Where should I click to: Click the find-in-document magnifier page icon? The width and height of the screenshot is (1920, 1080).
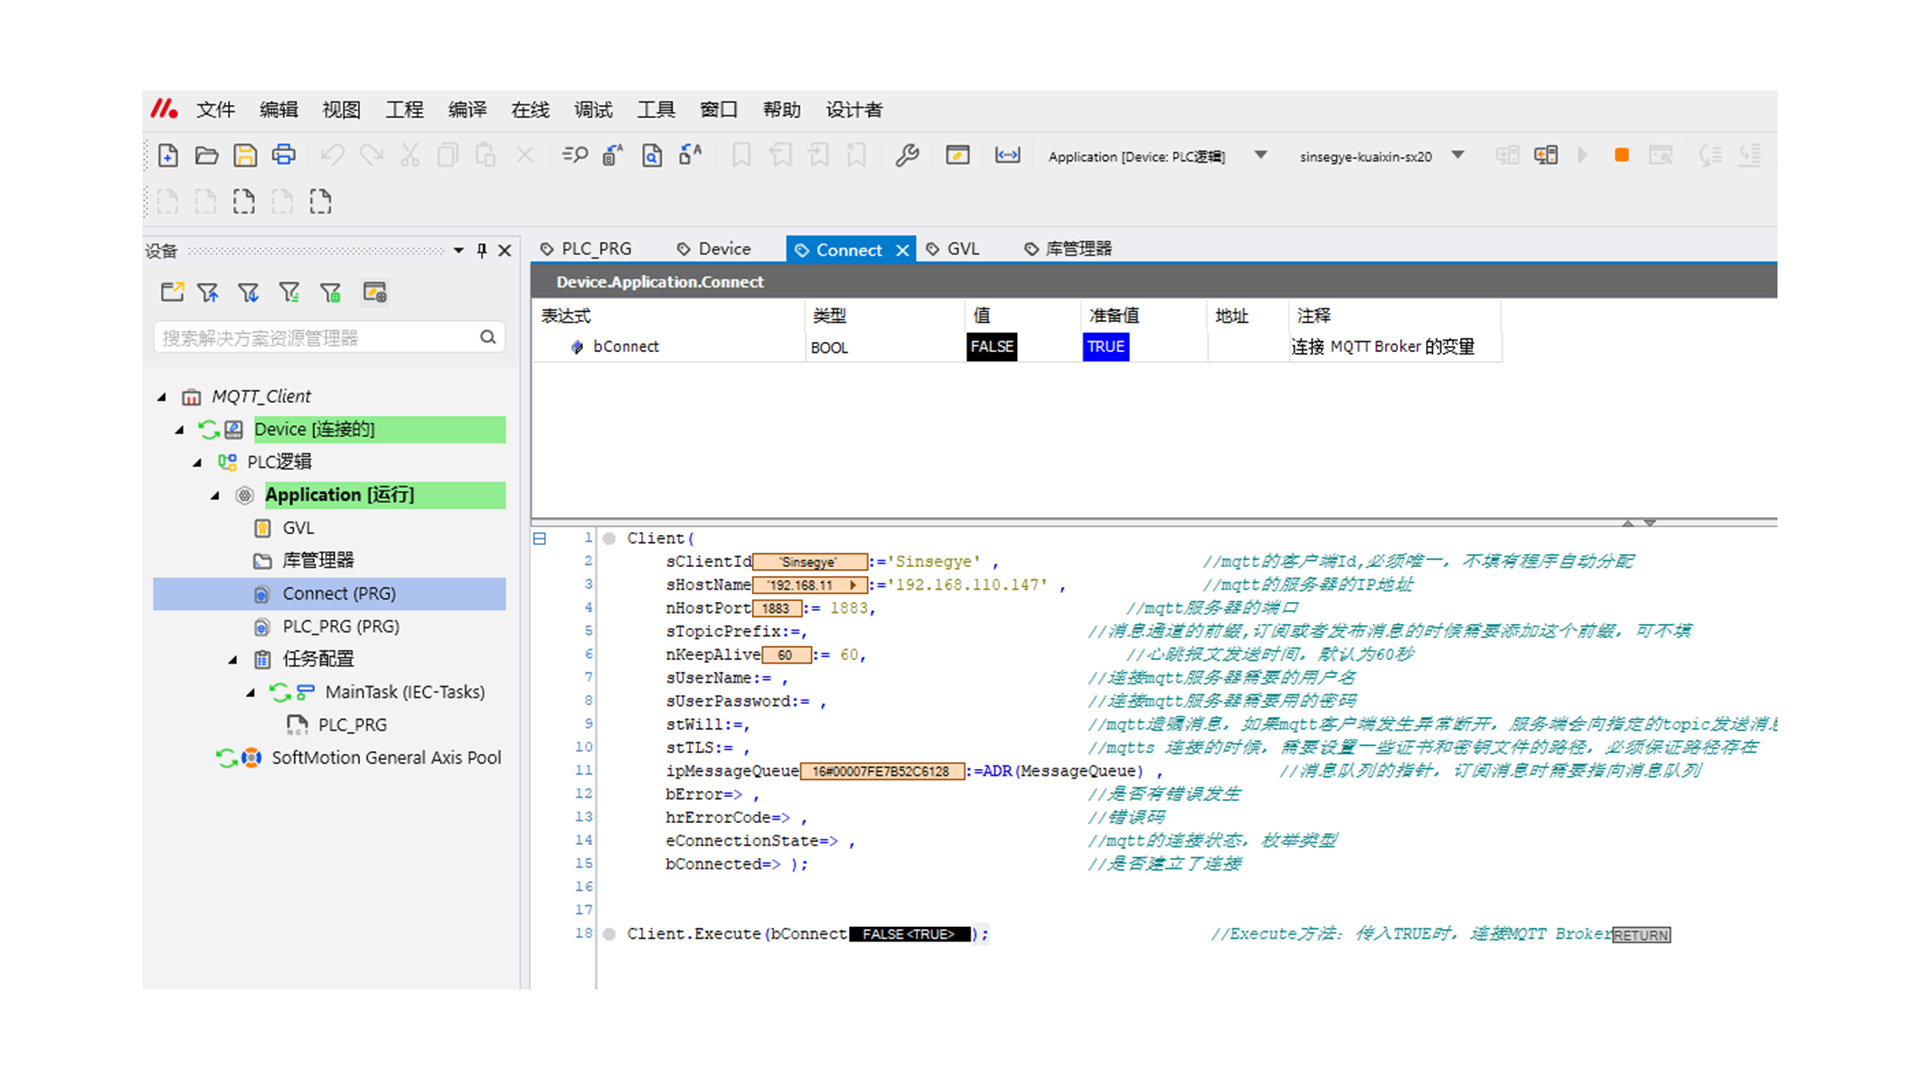point(652,155)
